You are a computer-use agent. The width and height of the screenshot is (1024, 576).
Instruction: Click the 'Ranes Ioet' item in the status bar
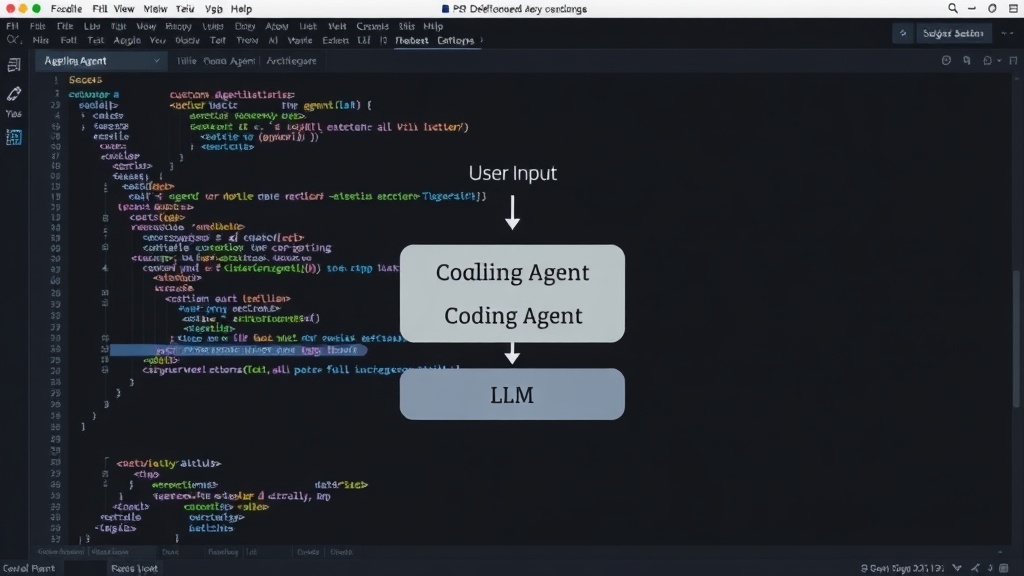pyautogui.click(x=135, y=568)
